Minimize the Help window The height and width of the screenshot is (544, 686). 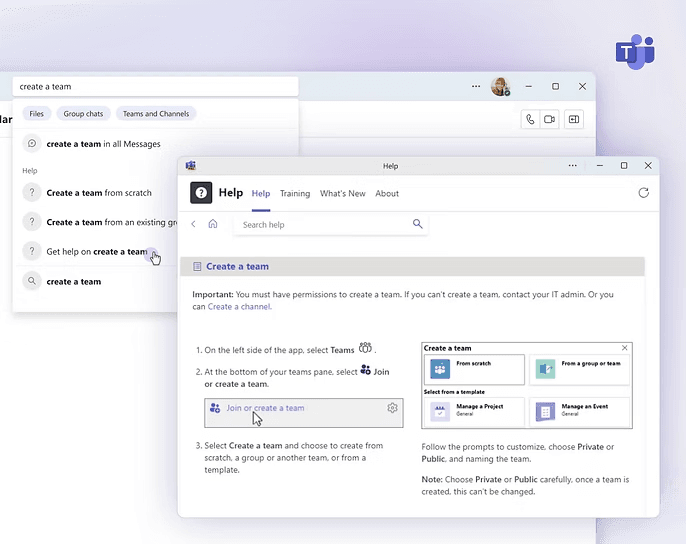coord(600,165)
